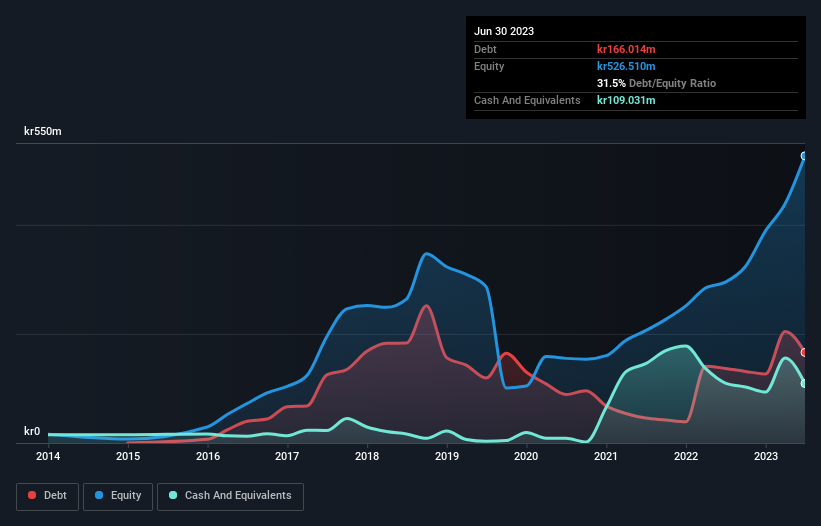This screenshot has width=821, height=526.
Task: Click the red Debt legend dot
Action: point(32,495)
